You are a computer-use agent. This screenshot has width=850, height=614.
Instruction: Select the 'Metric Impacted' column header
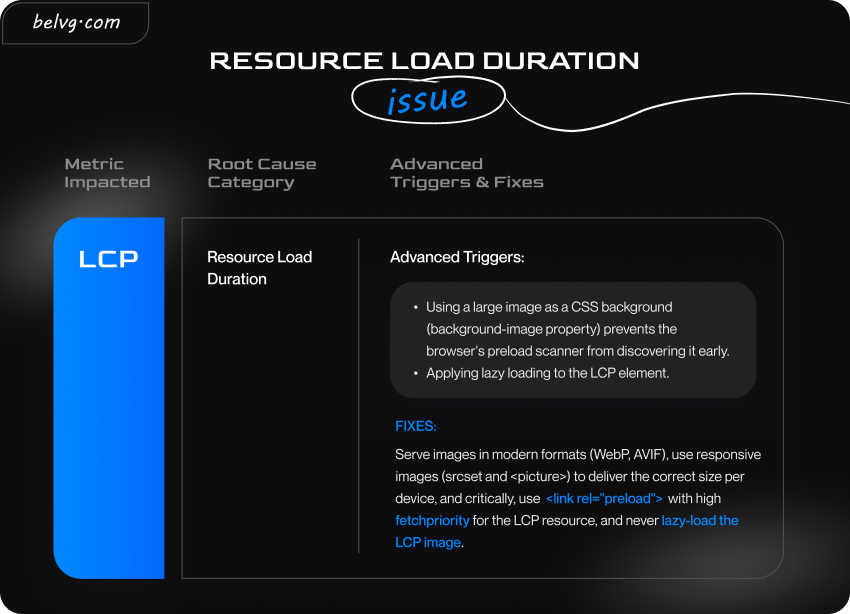107,173
